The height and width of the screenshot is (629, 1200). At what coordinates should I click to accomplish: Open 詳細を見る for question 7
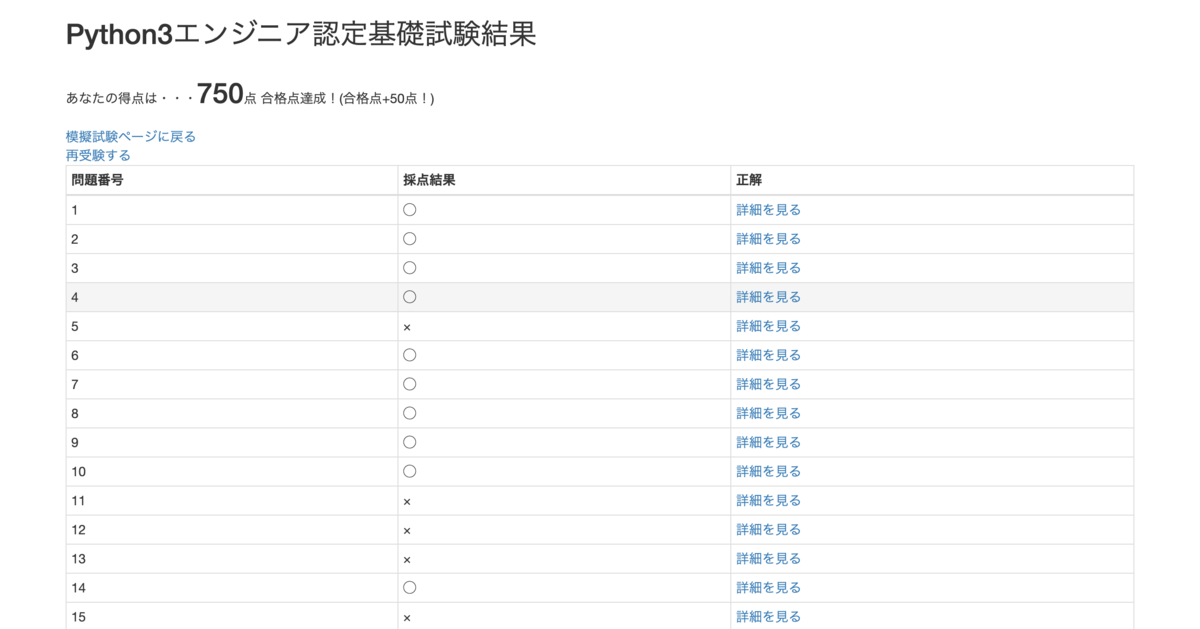click(x=769, y=384)
